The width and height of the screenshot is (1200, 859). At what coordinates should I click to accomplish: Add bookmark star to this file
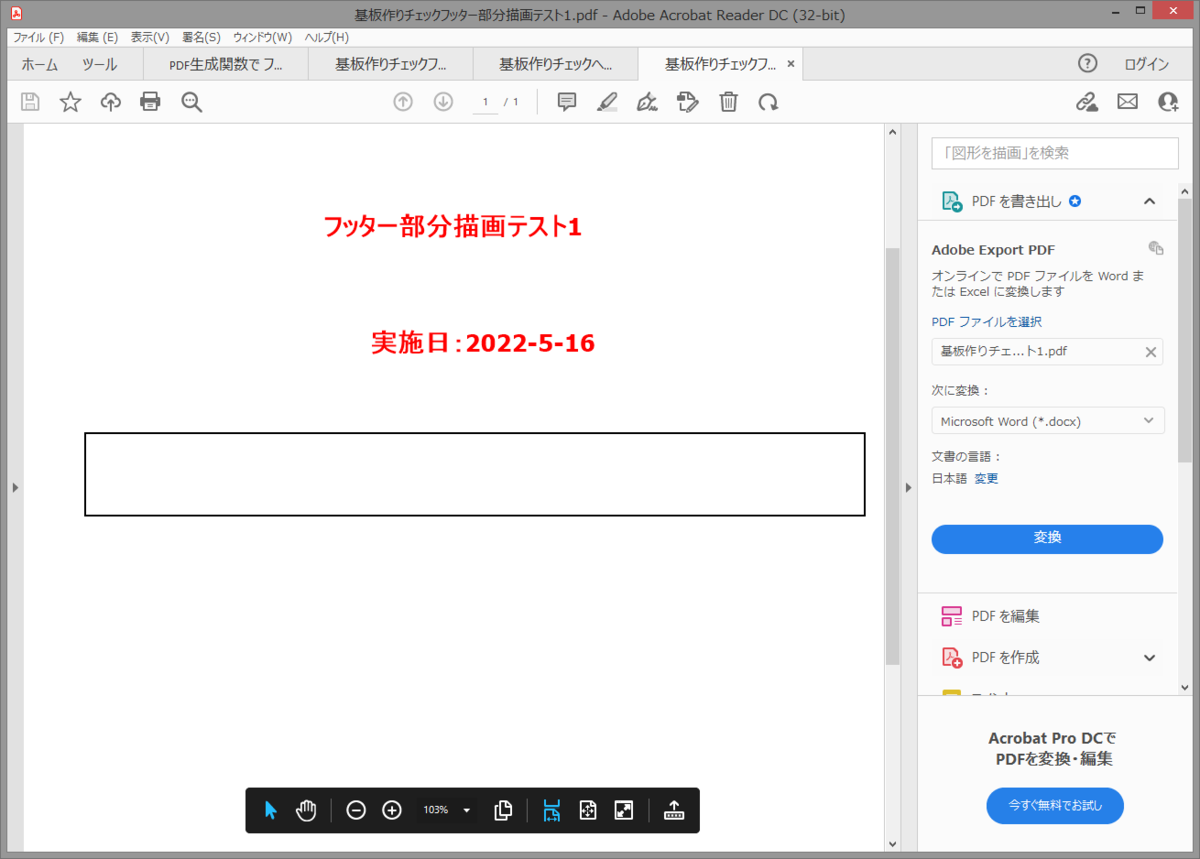pos(70,102)
